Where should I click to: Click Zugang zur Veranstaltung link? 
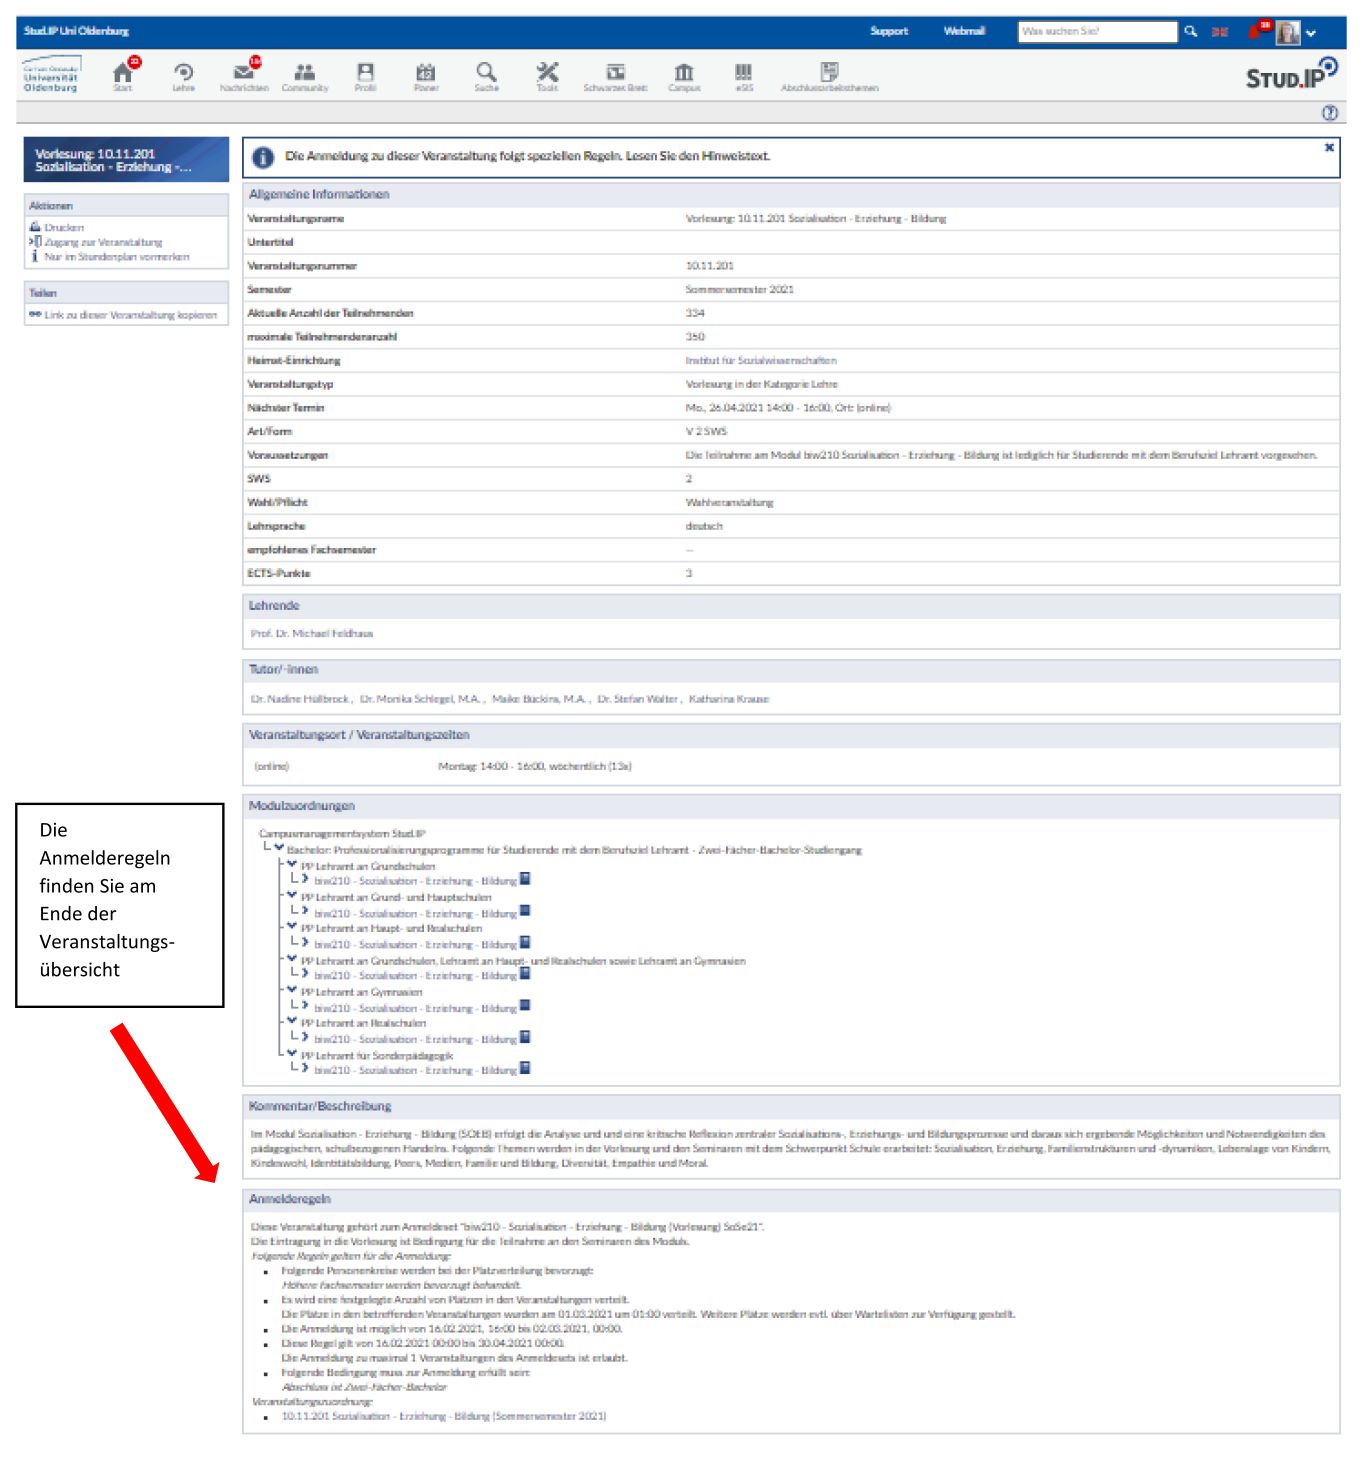point(102,242)
